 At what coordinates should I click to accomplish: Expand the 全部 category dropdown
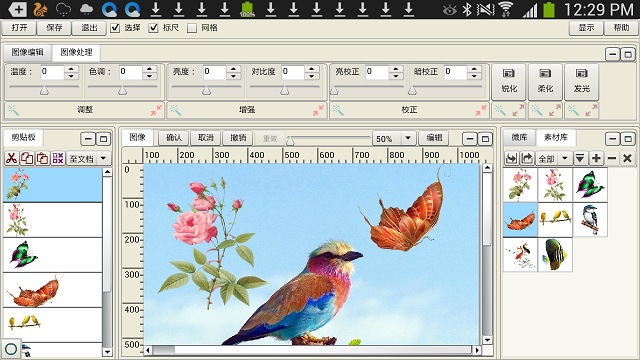pos(565,158)
